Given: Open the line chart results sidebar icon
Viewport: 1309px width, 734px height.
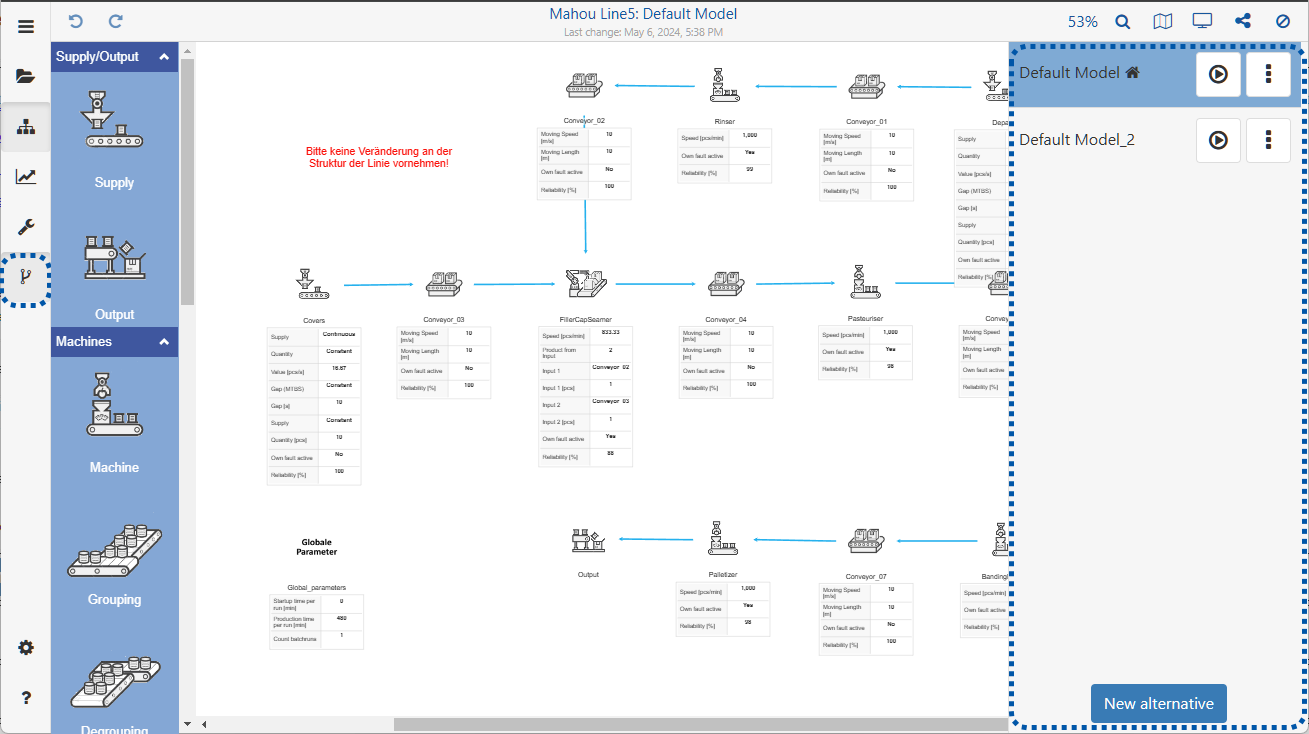Looking at the screenshot, I should point(26,177).
